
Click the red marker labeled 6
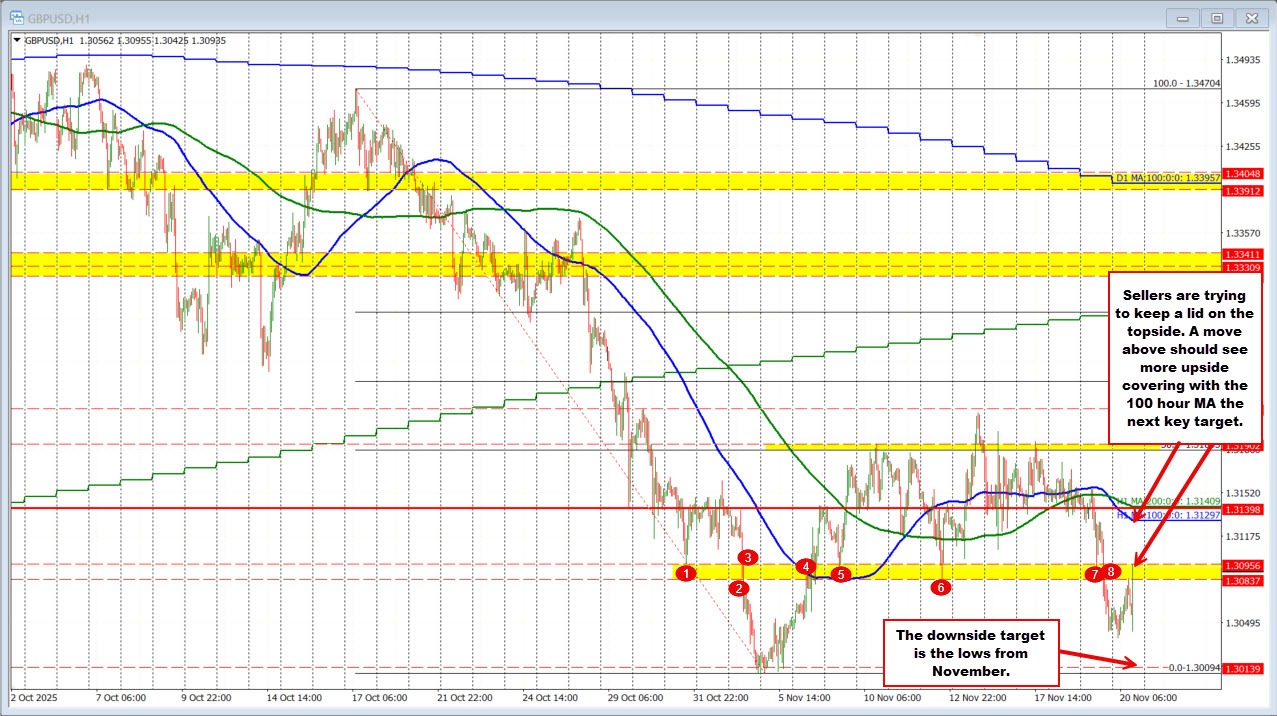(x=940, y=588)
